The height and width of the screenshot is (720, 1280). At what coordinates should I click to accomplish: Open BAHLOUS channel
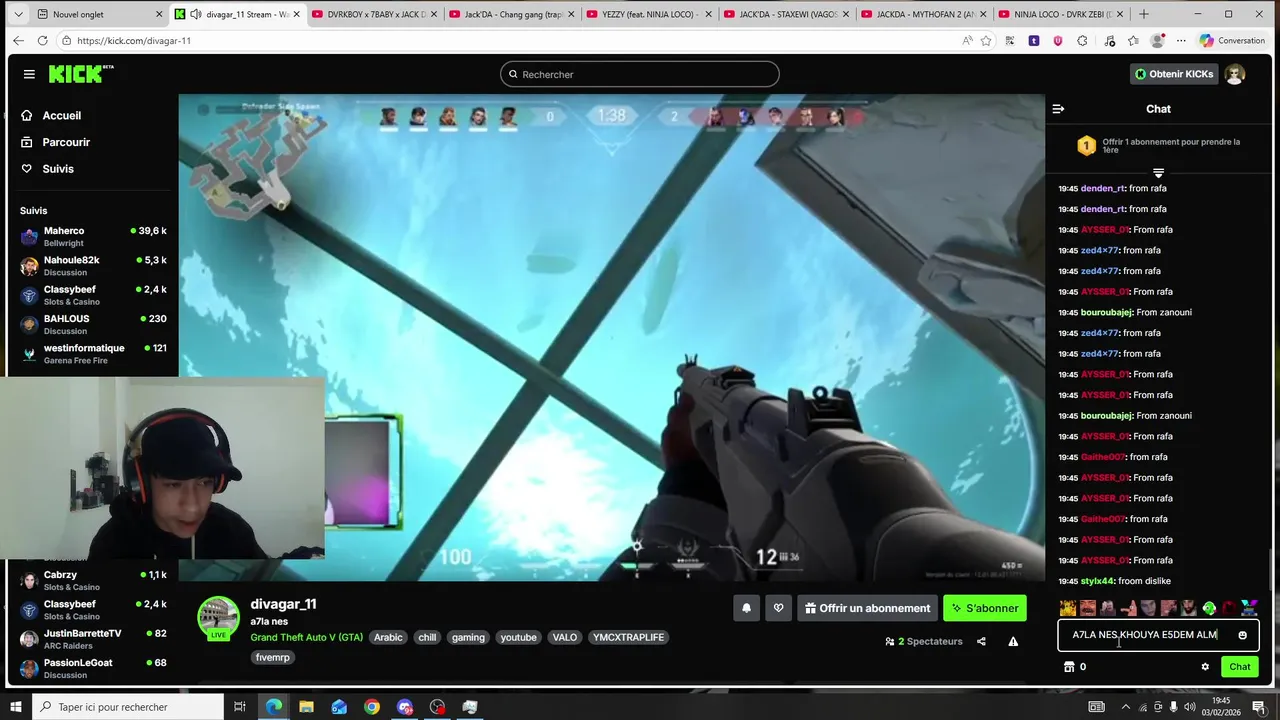tap(93, 324)
